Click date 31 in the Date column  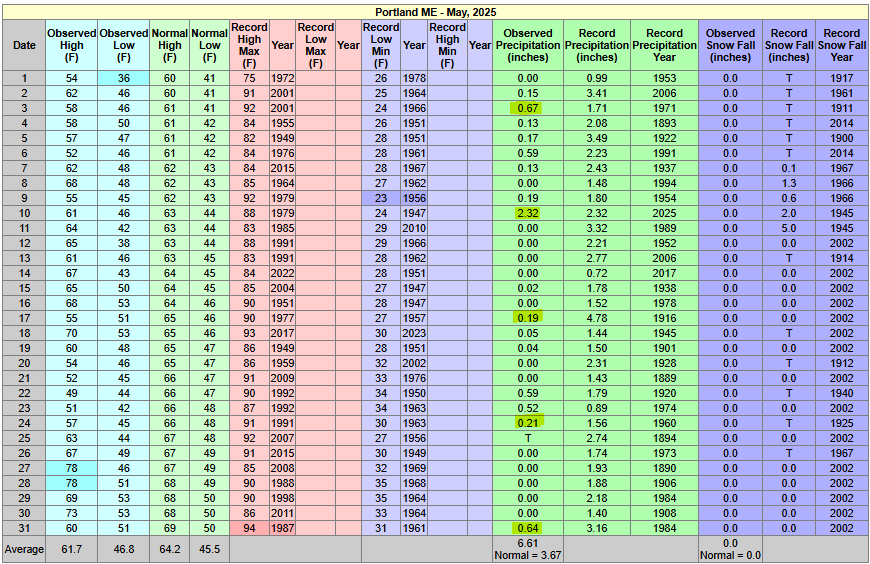coord(24,528)
